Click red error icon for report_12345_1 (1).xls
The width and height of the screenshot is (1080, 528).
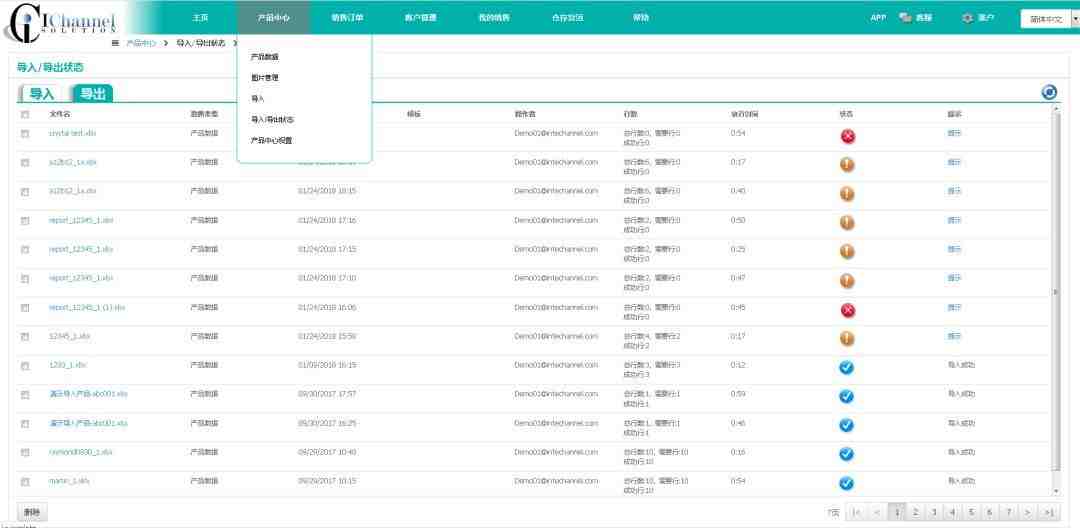tap(847, 310)
